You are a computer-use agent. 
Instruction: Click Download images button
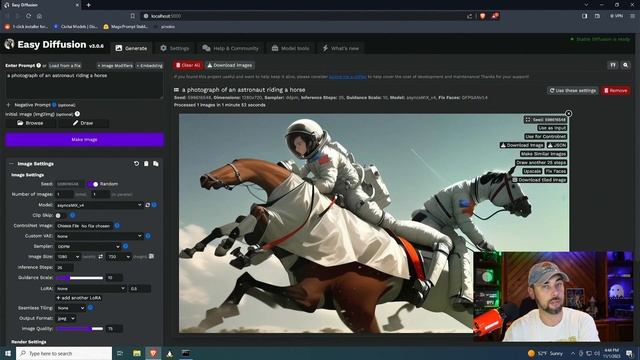(x=229, y=65)
